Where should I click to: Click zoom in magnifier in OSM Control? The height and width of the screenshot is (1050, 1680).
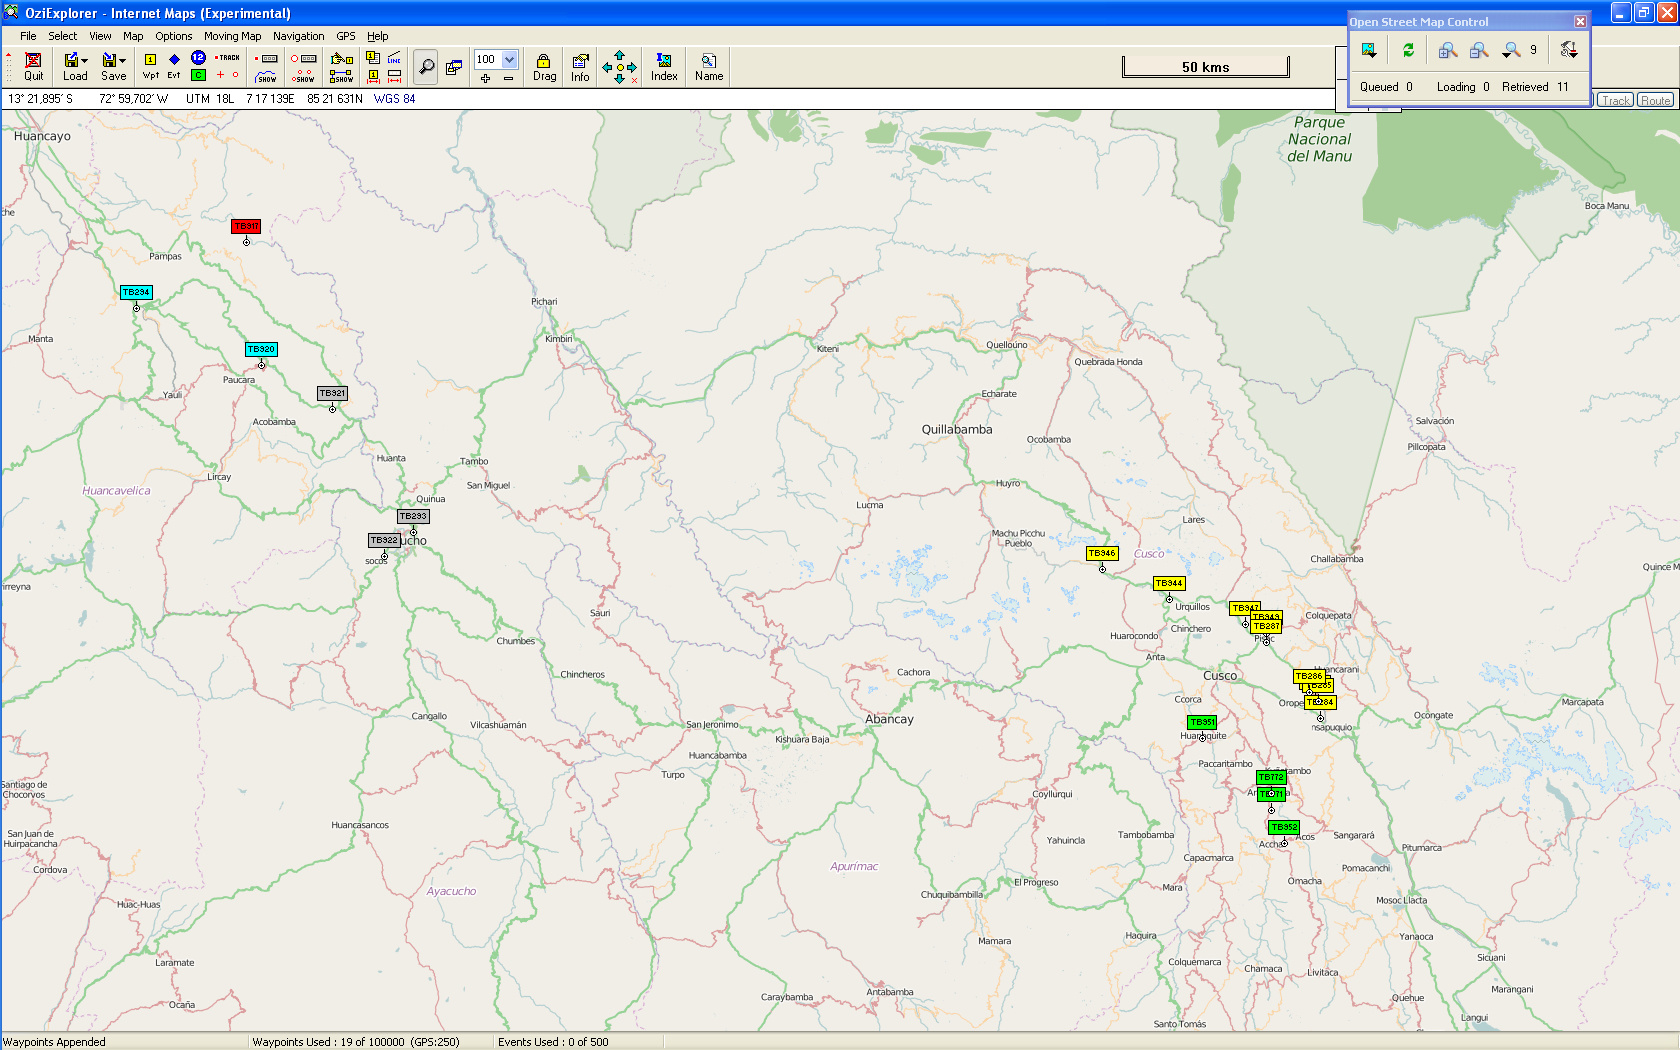[1447, 50]
